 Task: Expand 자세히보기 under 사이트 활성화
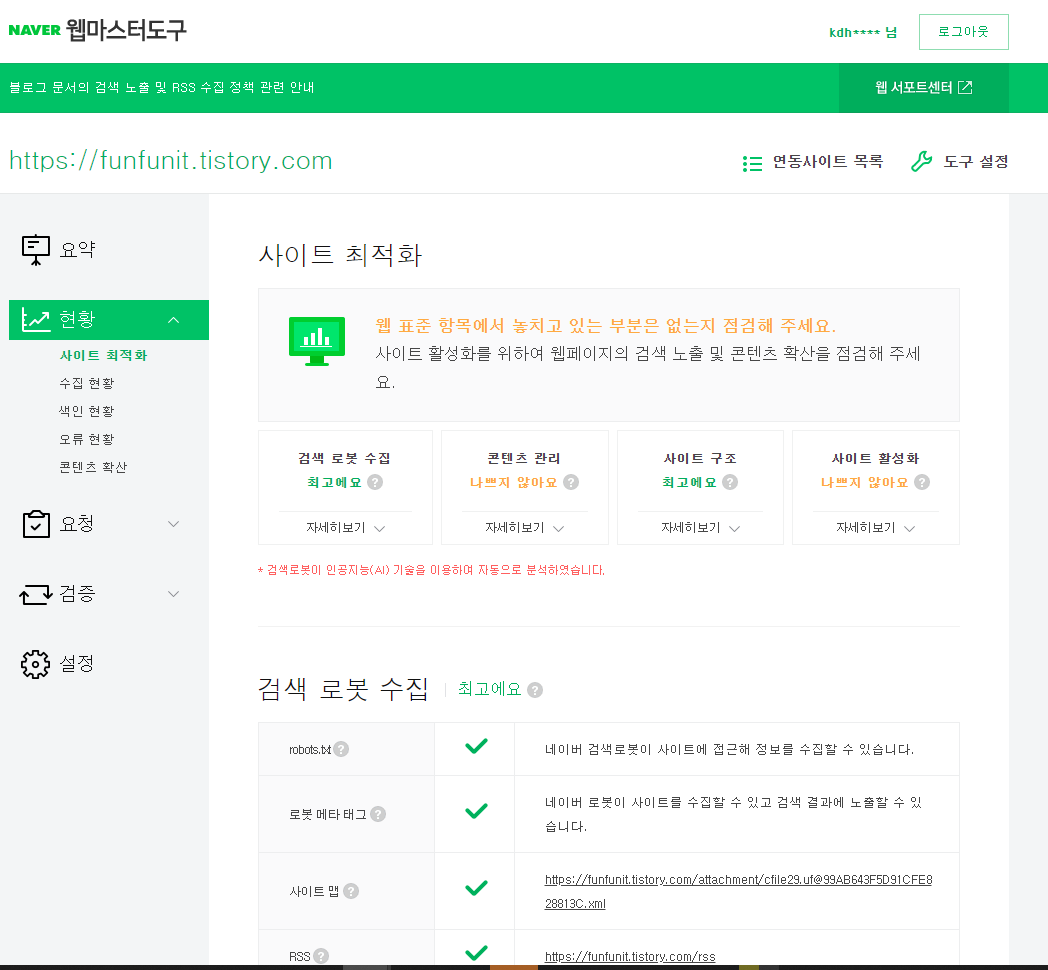pyautogui.click(x=875, y=528)
